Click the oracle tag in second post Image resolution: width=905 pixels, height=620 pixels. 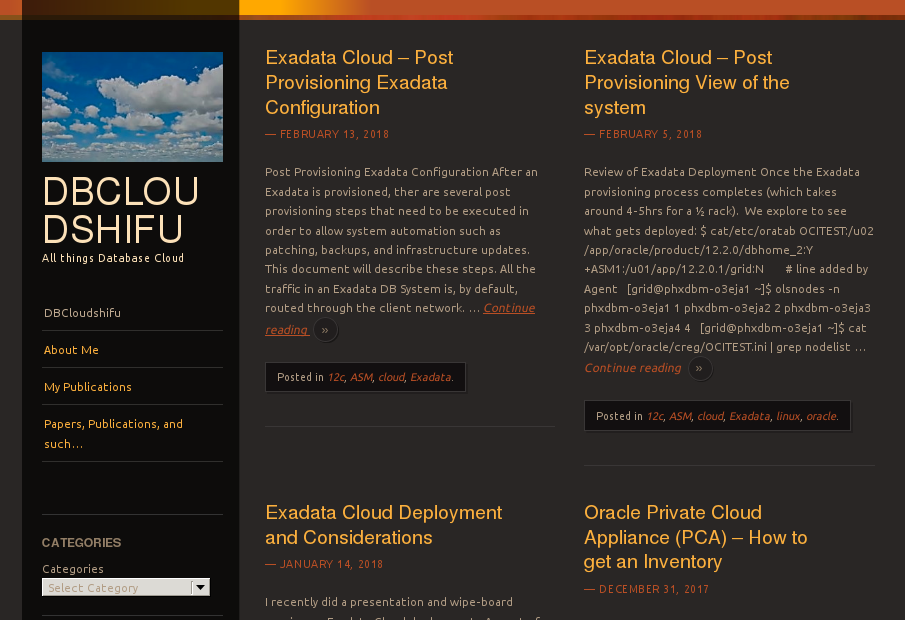coord(822,416)
